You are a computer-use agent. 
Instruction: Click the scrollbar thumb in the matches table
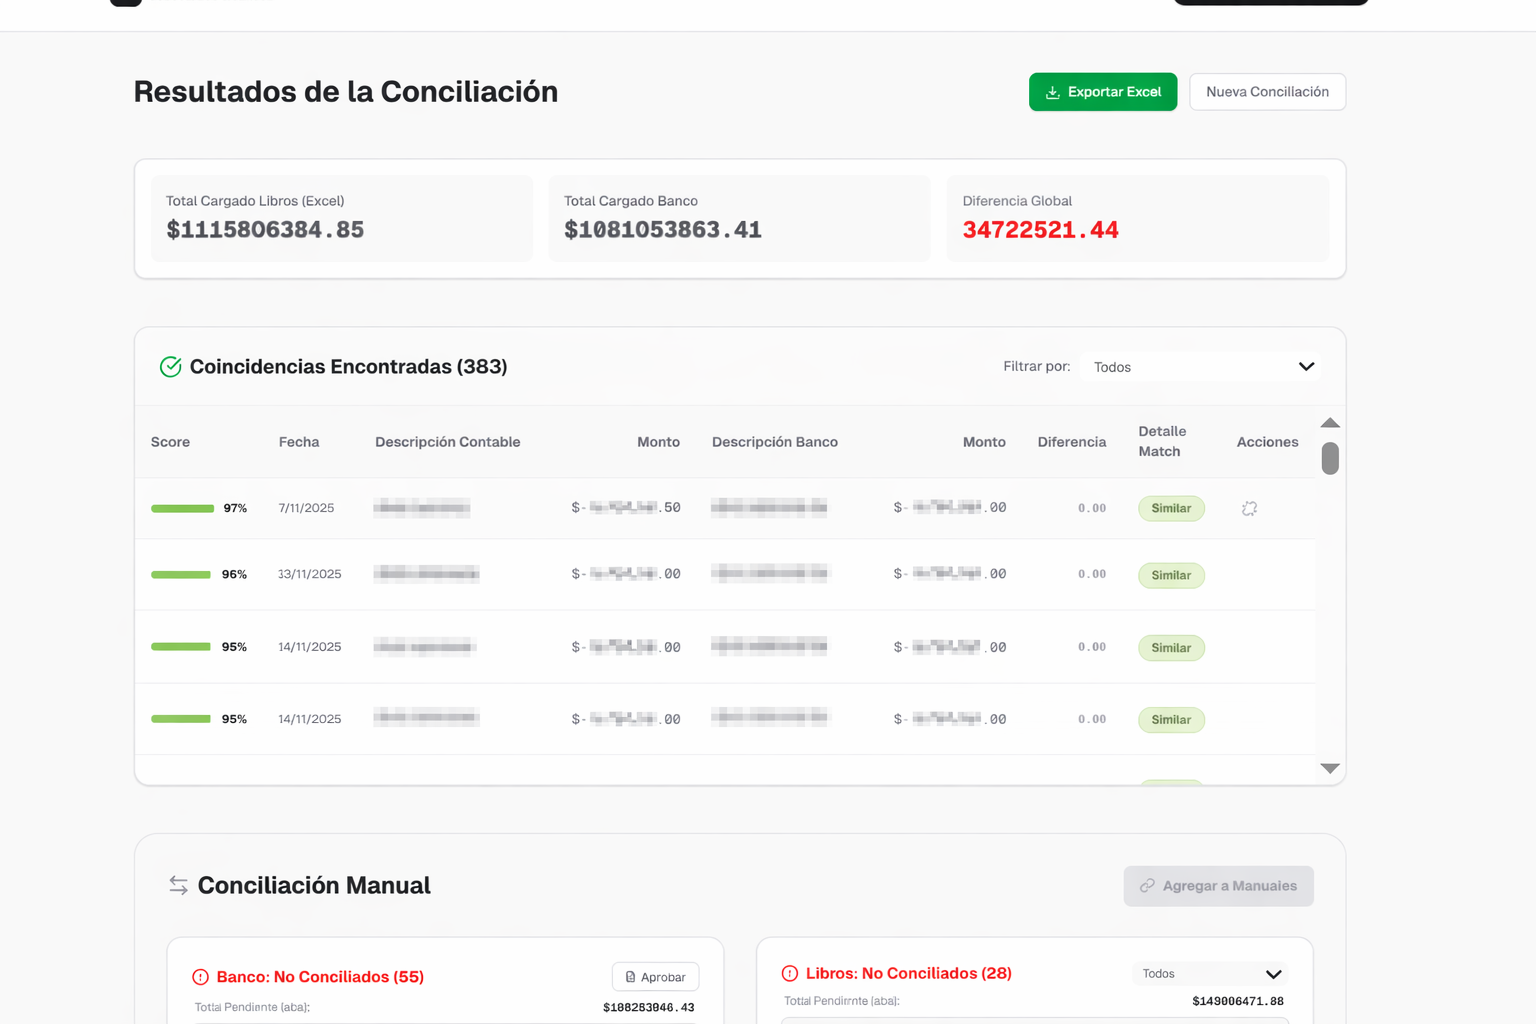pos(1330,458)
